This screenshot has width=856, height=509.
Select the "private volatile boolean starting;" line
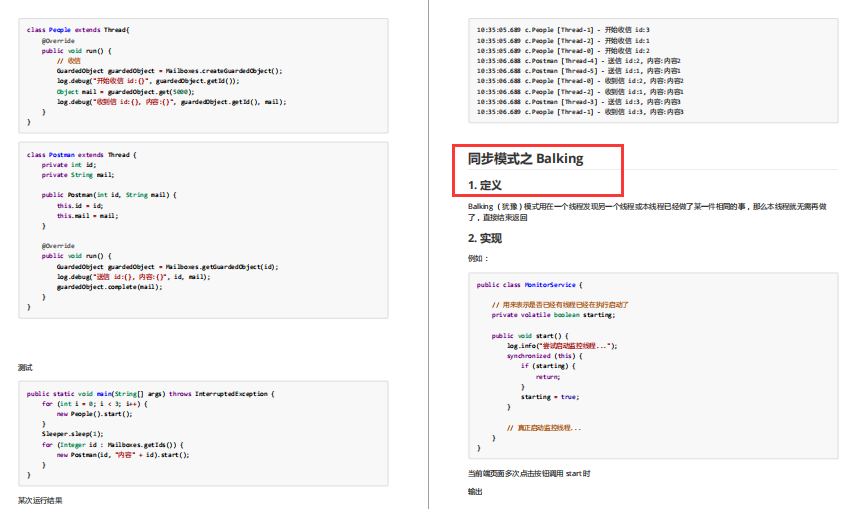(x=554, y=315)
